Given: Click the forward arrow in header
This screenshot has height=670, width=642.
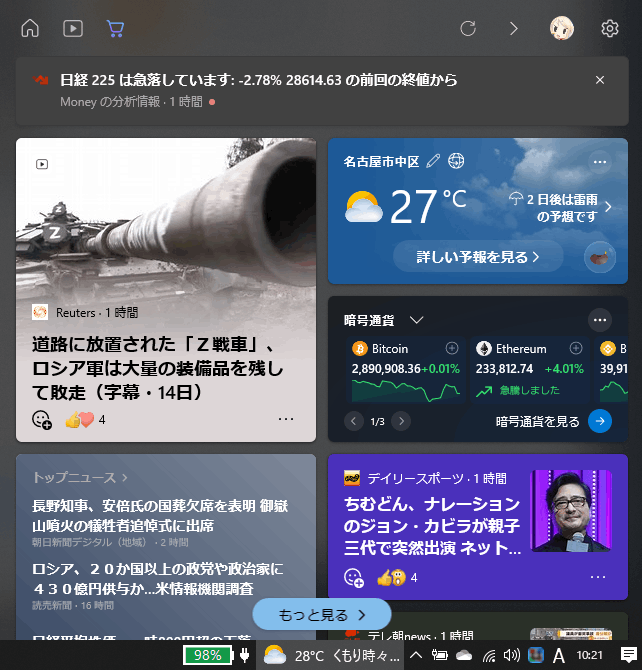Looking at the screenshot, I should [514, 29].
